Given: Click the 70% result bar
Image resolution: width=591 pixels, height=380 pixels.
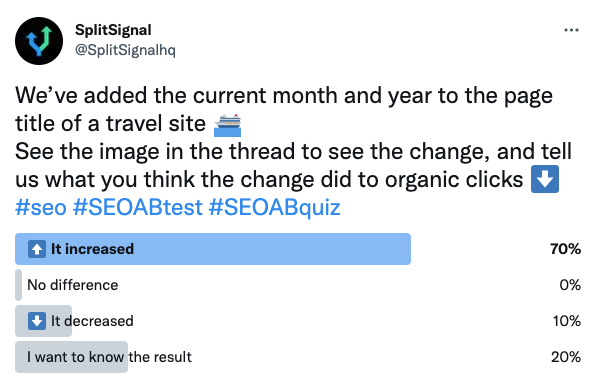Looking at the screenshot, I should 213,249.
